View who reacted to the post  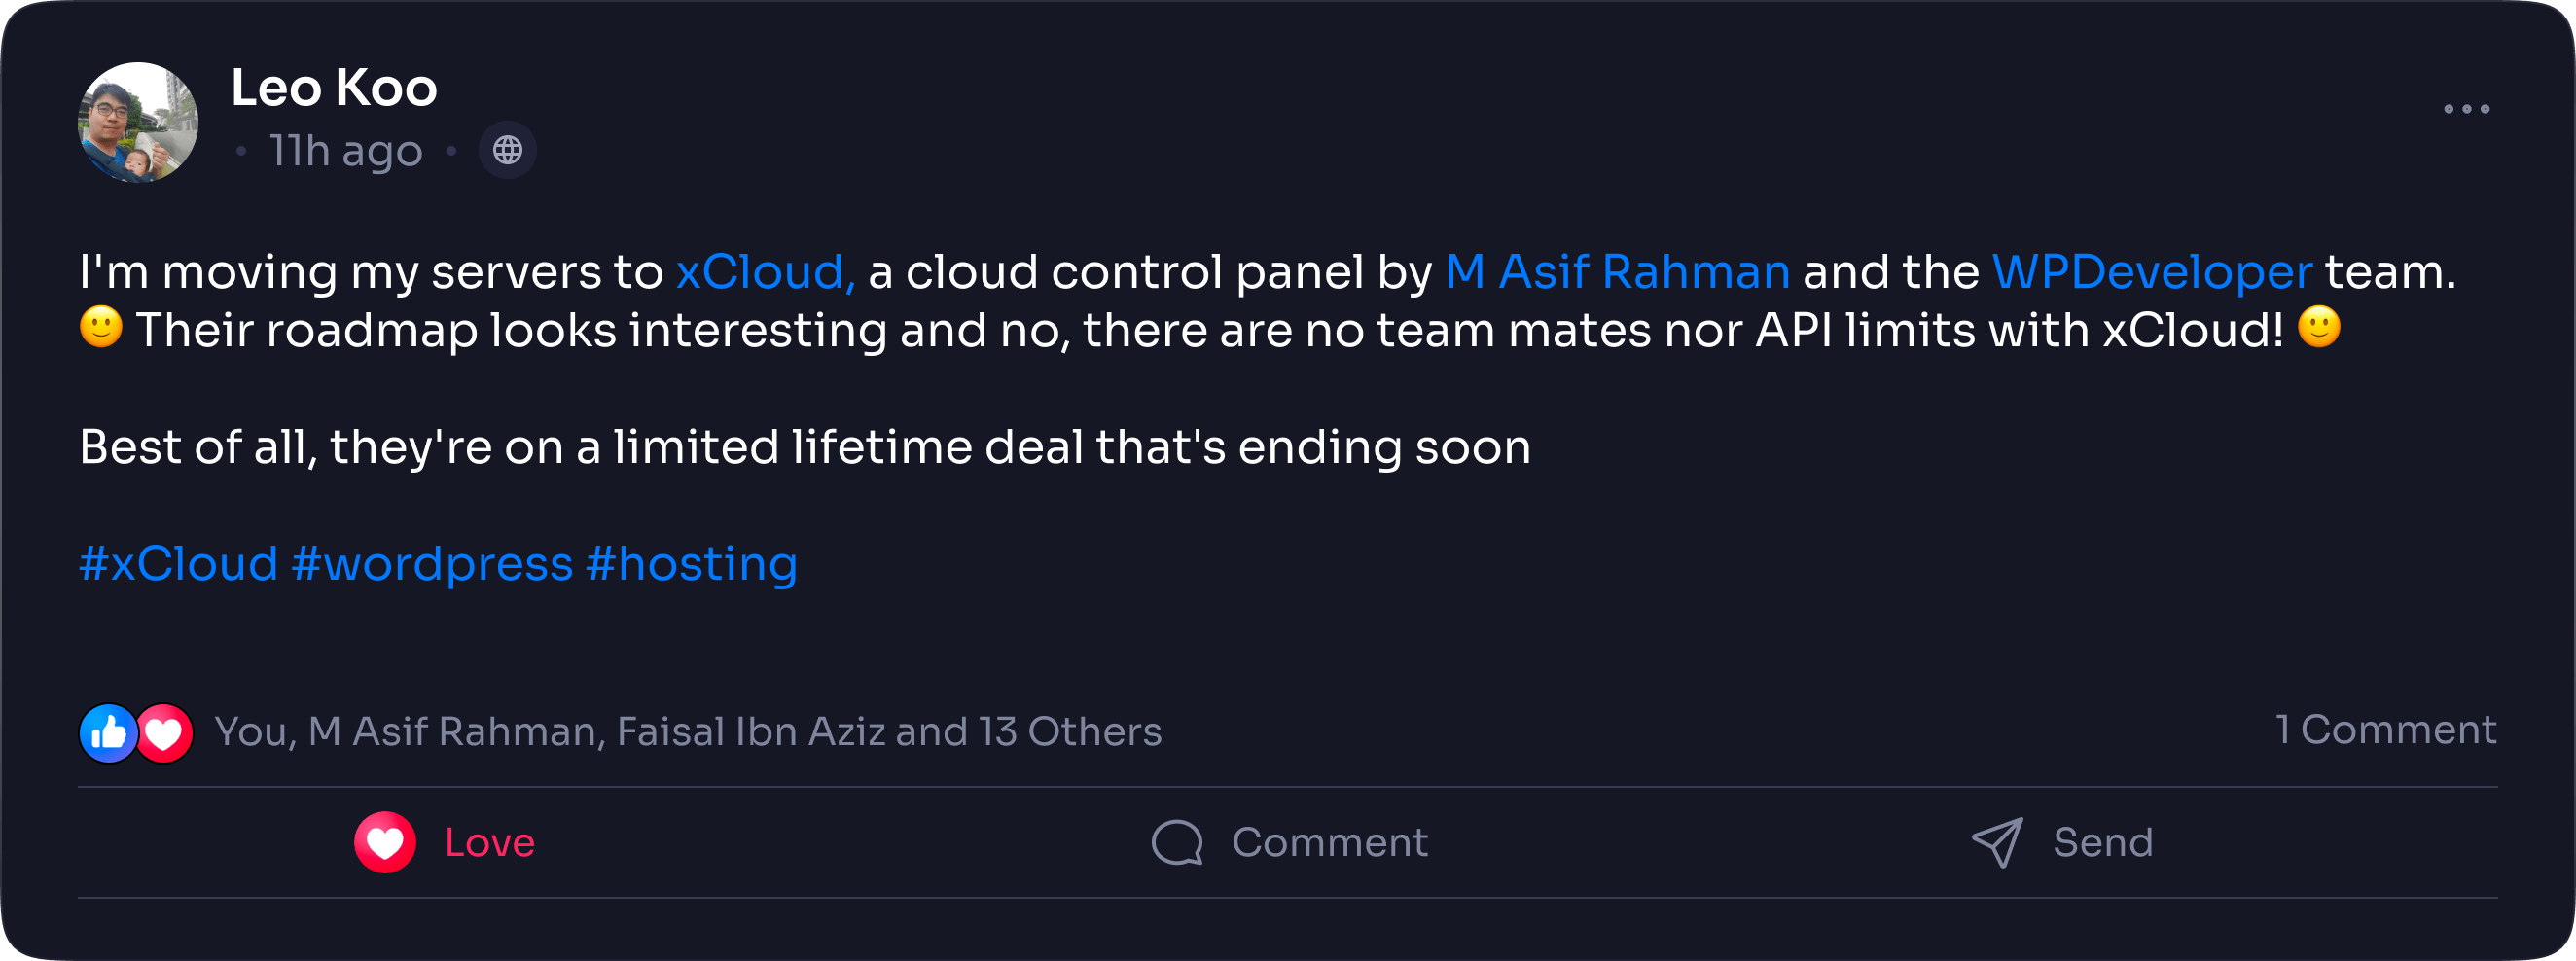(x=688, y=732)
